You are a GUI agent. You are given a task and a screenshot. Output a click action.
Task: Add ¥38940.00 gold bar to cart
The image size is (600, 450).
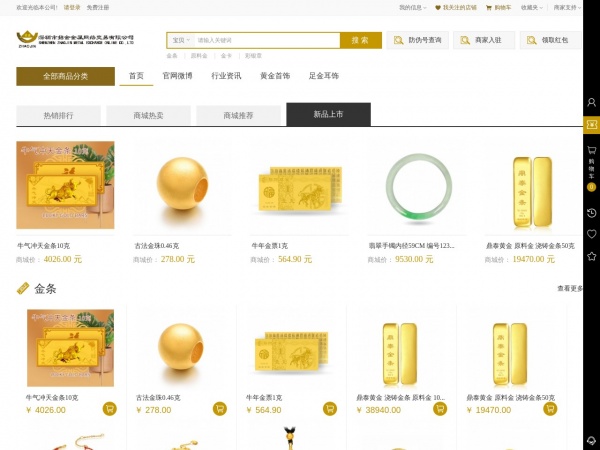click(x=440, y=409)
